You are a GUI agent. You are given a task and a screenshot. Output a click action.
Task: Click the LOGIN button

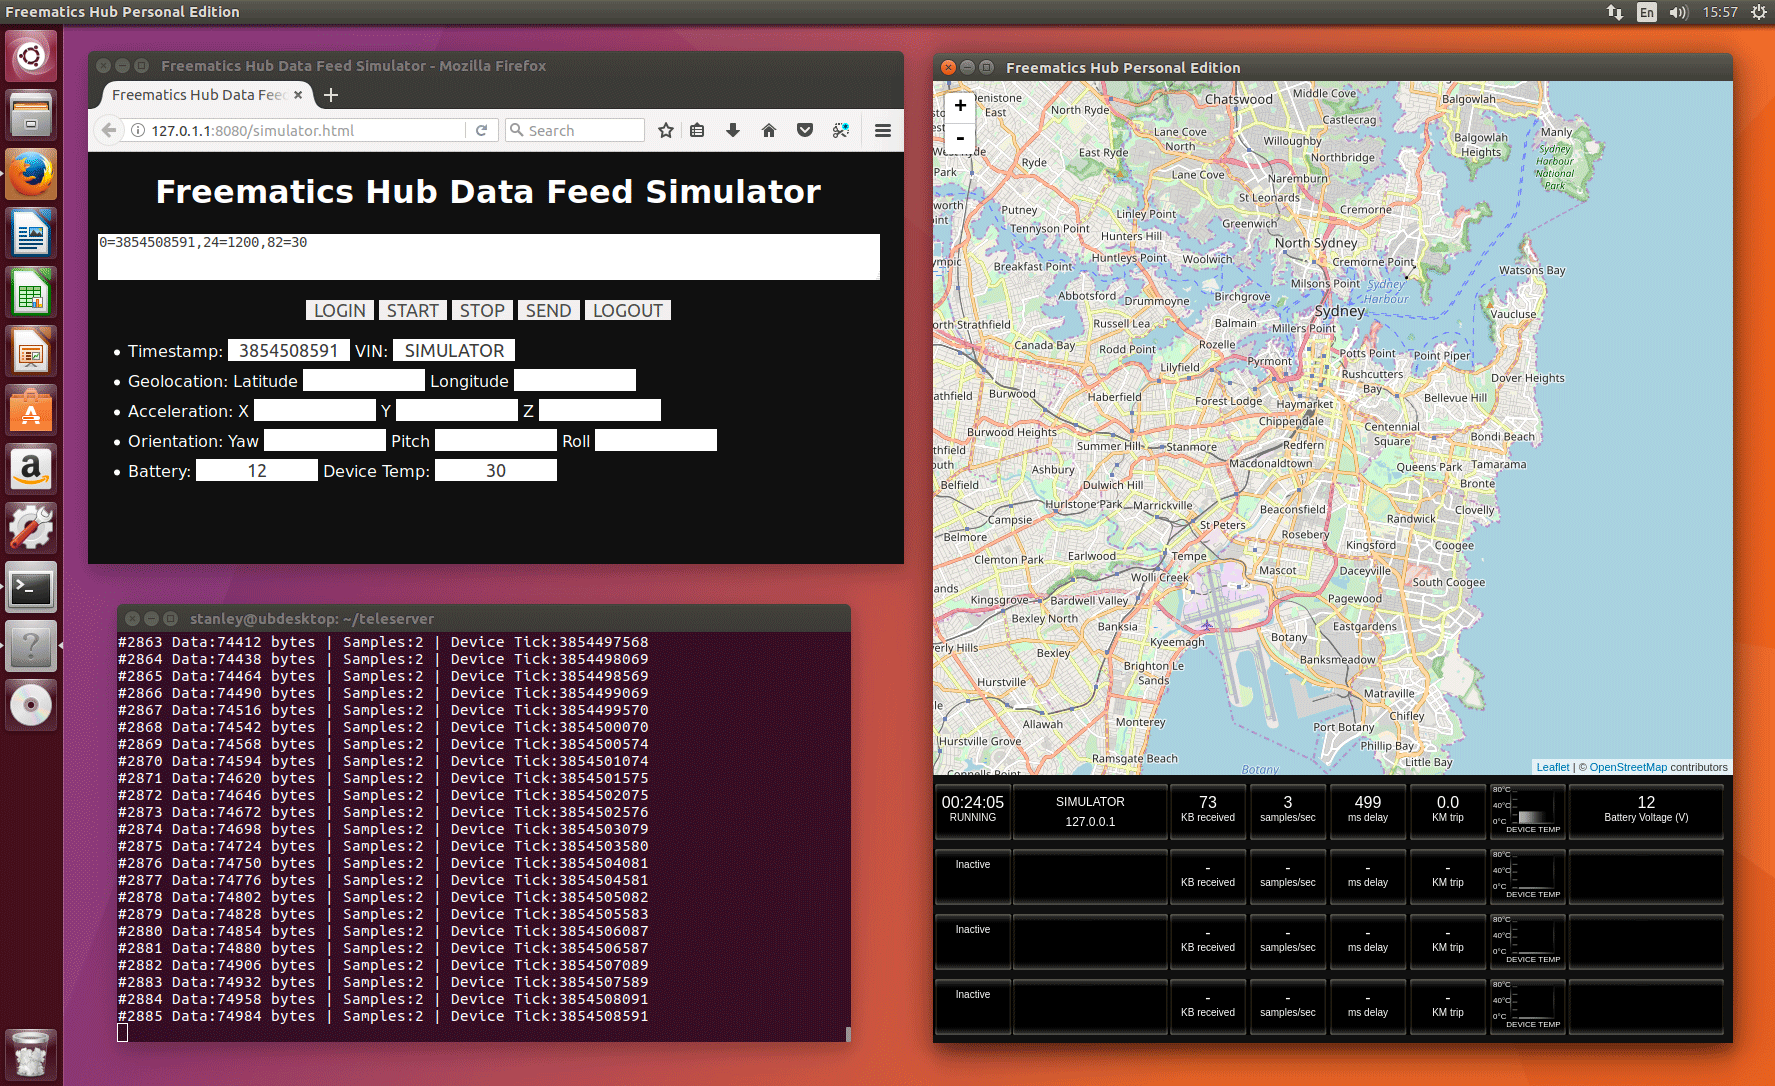340,311
